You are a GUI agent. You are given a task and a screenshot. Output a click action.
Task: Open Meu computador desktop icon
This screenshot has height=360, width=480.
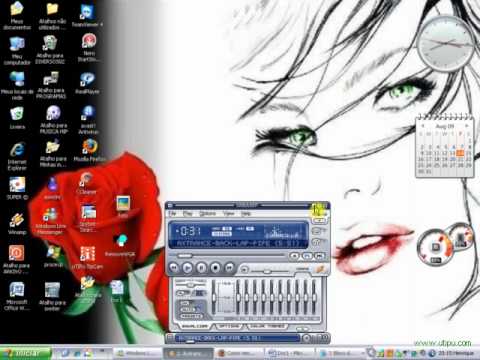click(x=17, y=50)
